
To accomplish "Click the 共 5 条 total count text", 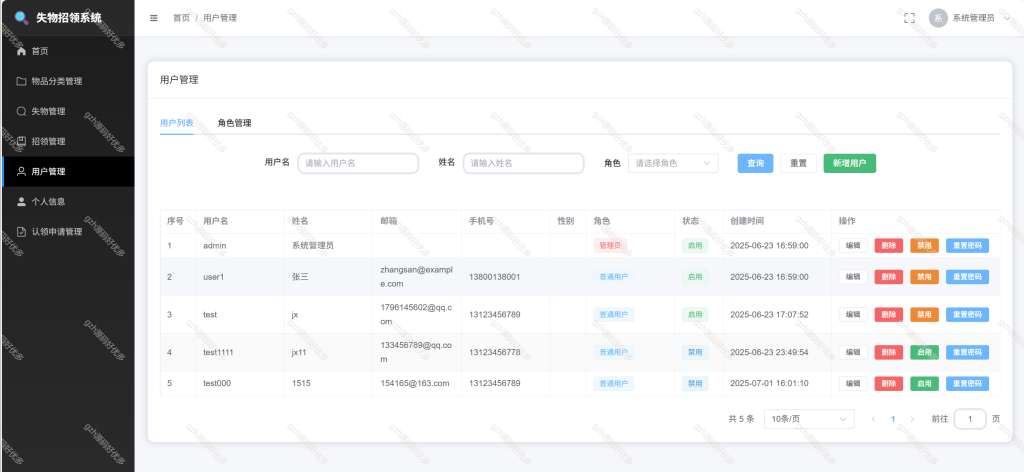I will (741, 418).
